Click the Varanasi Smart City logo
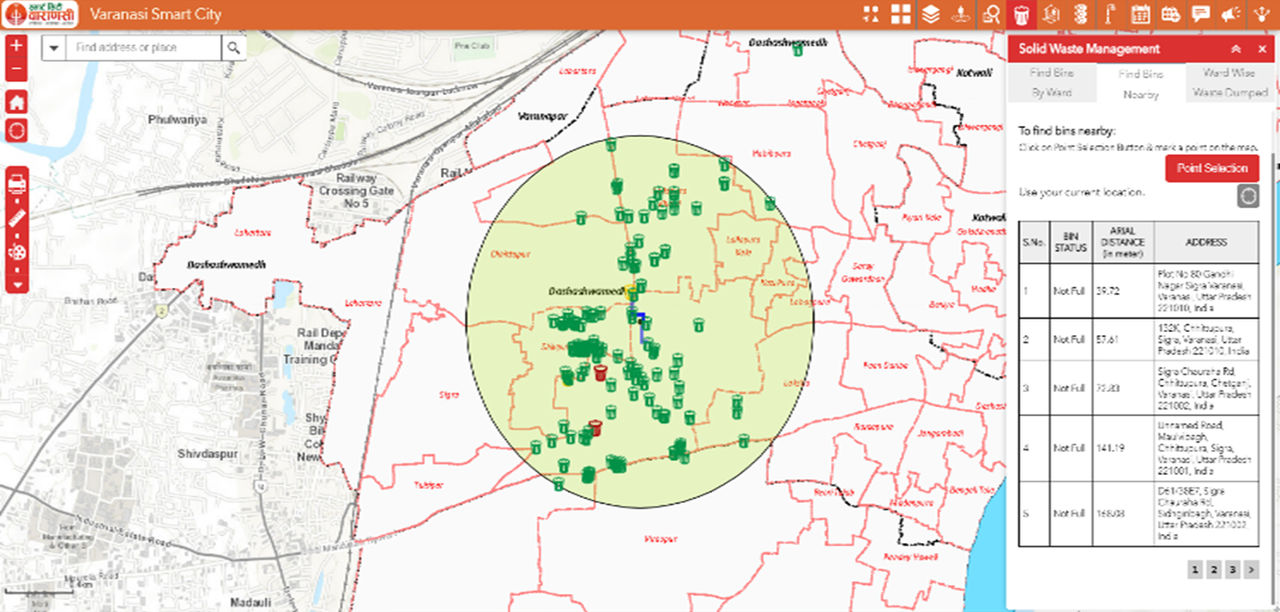 pyautogui.click(x=39, y=15)
